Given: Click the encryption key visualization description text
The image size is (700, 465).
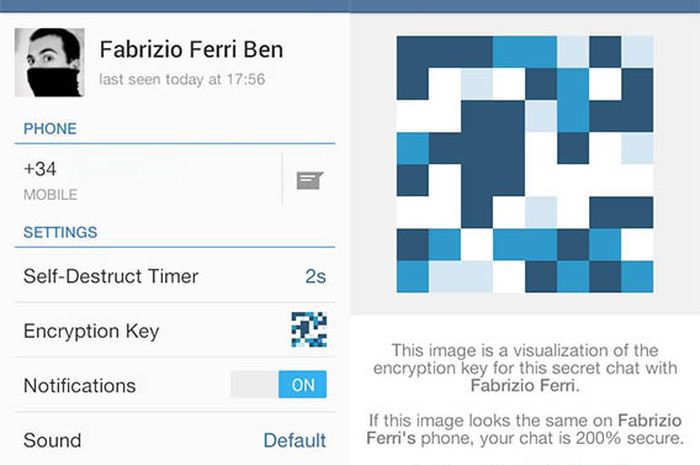Looking at the screenshot, I should click(525, 366).
